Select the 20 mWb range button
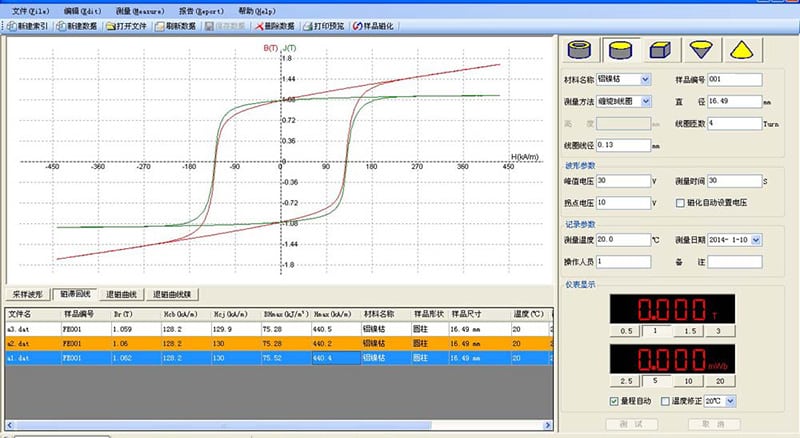 coord(720,381)
